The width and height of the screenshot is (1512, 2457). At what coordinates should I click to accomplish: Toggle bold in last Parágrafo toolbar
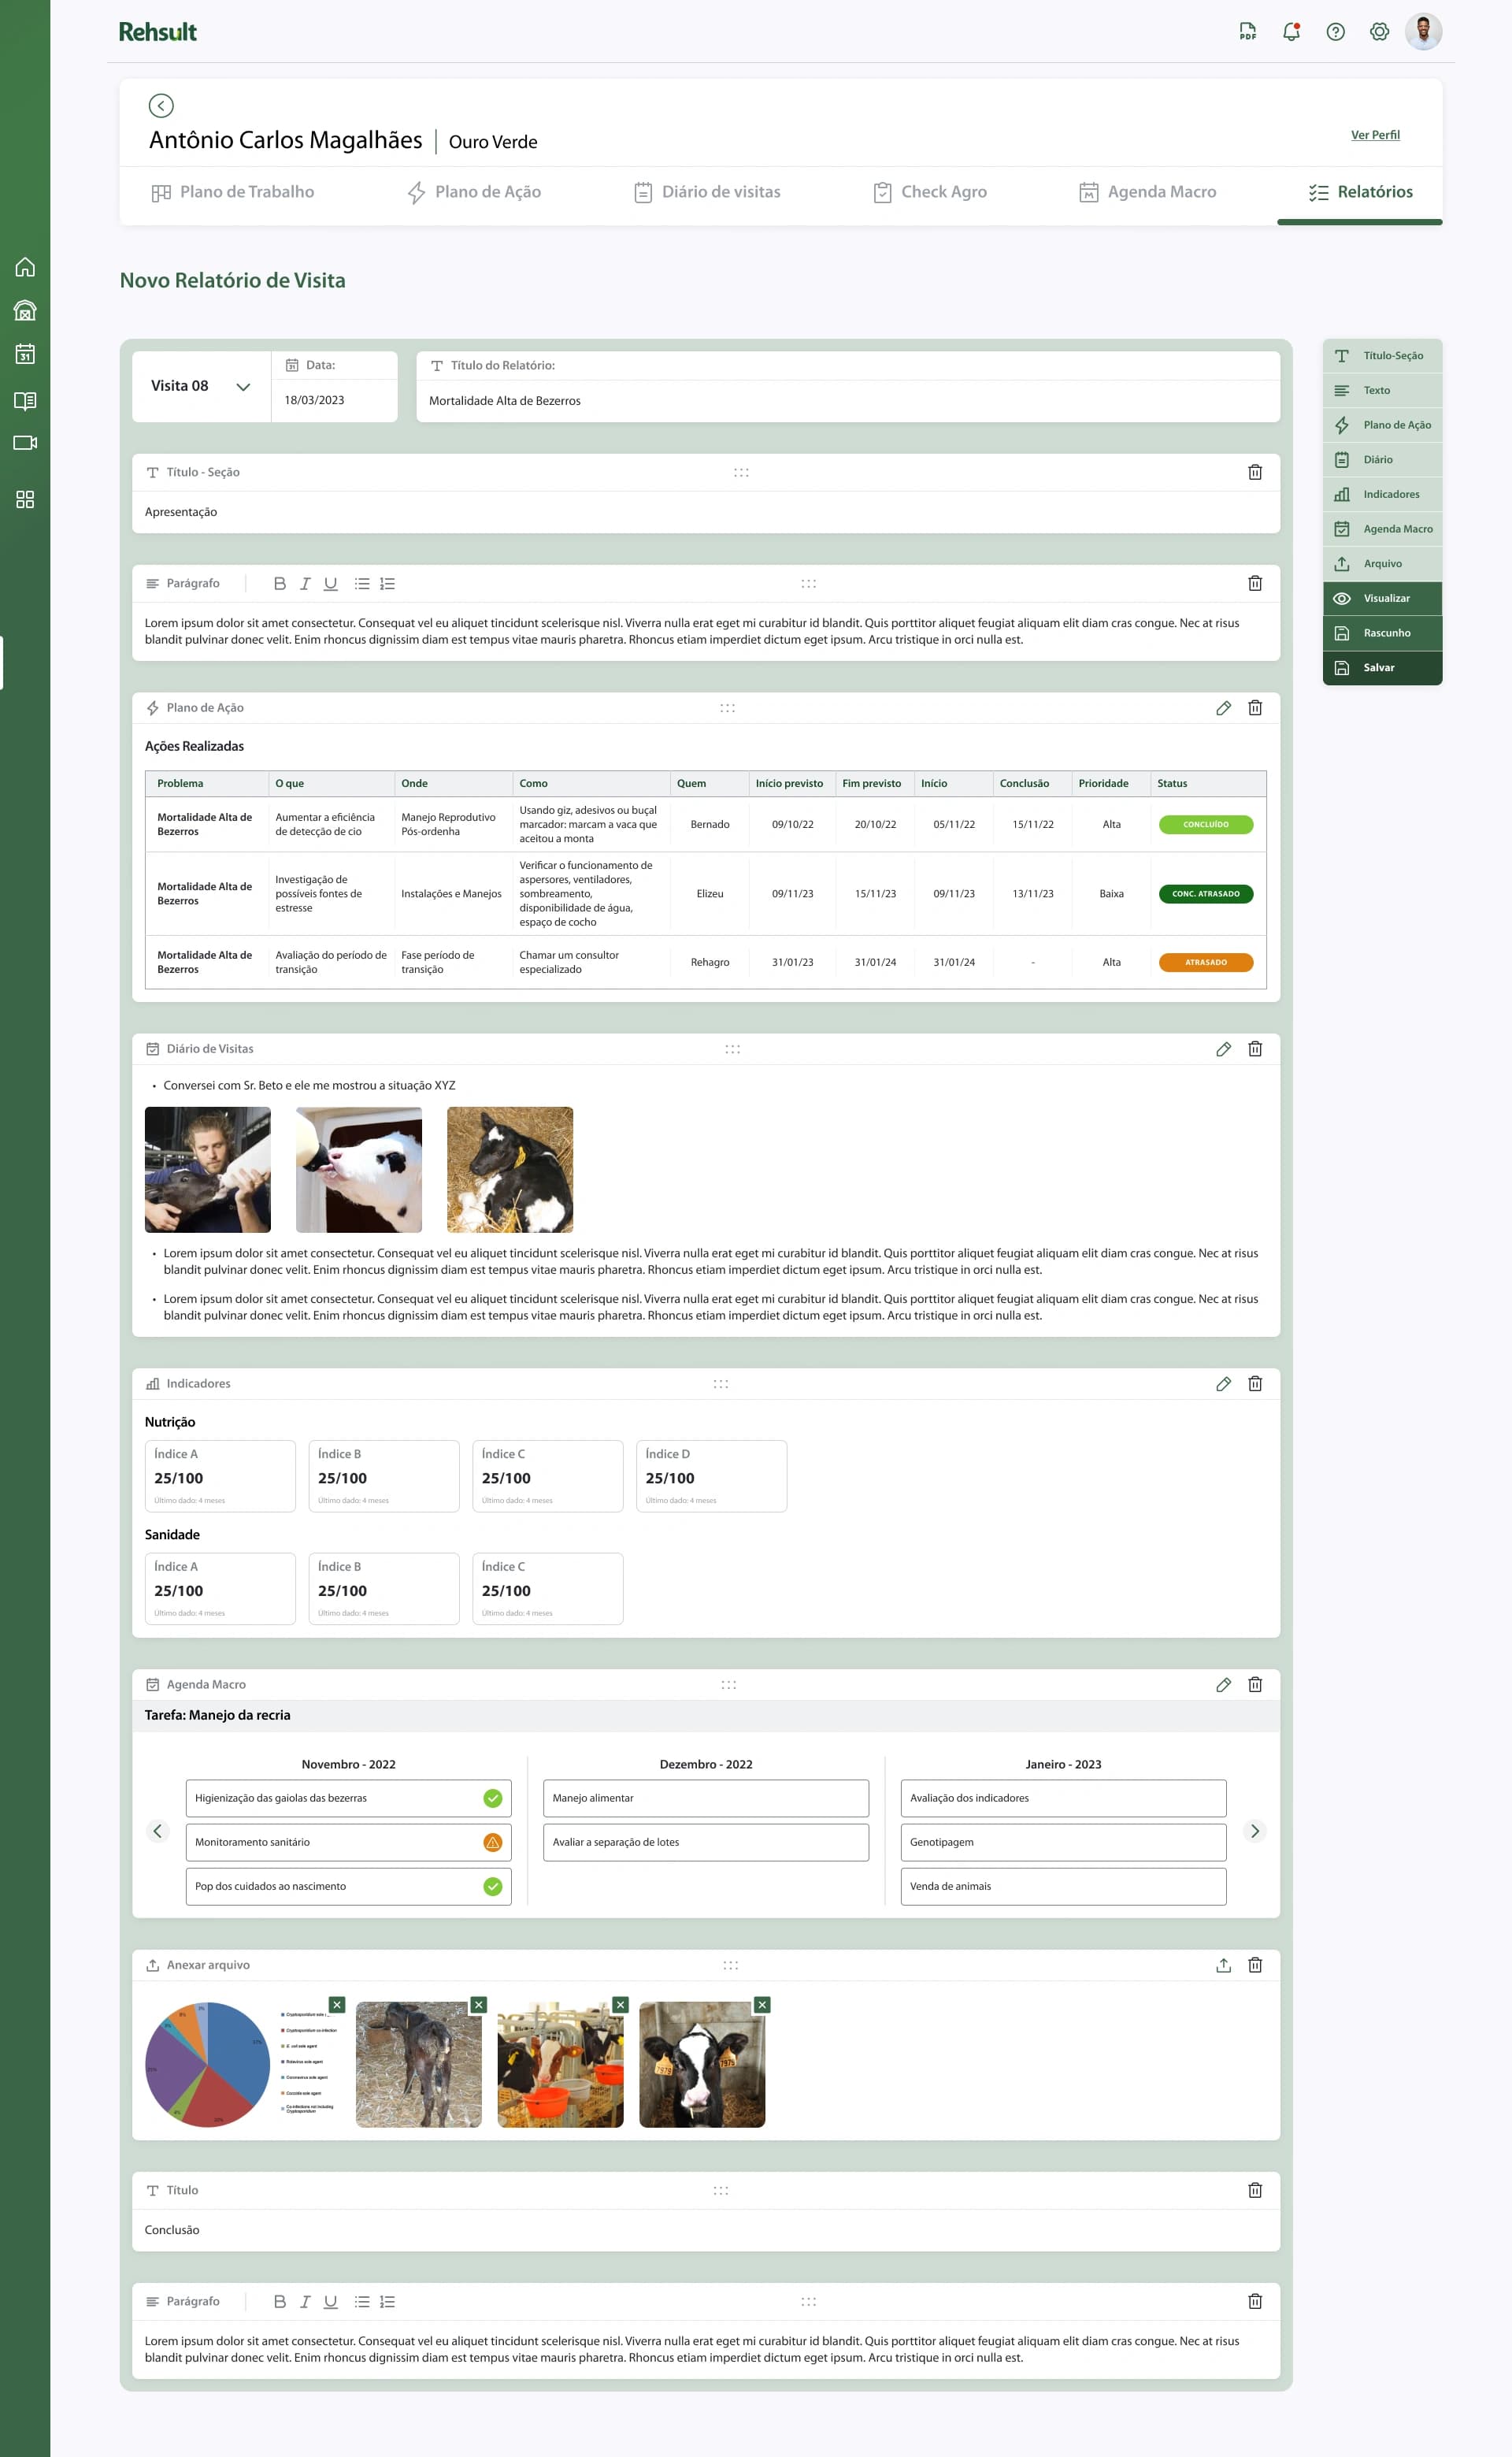(280, 2301)
